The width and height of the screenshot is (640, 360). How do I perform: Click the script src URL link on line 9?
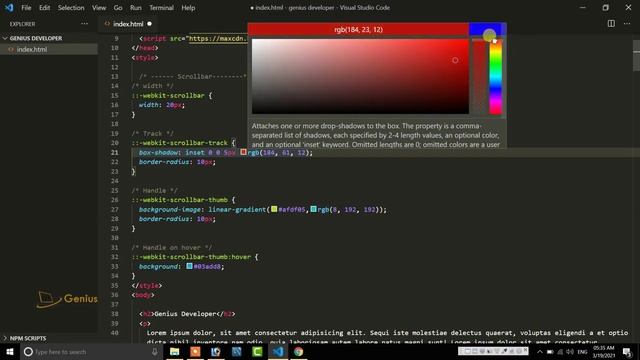[x=218, y=39]
